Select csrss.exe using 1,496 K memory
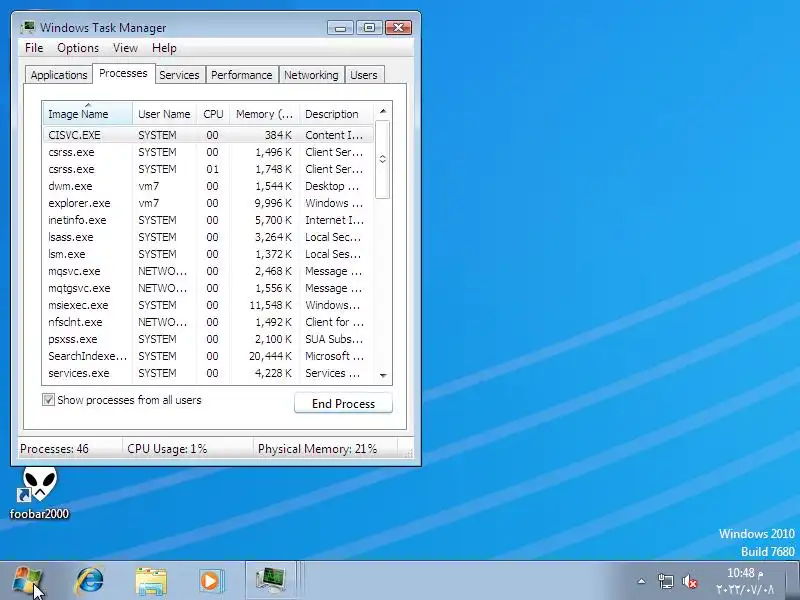 point(208,152)
